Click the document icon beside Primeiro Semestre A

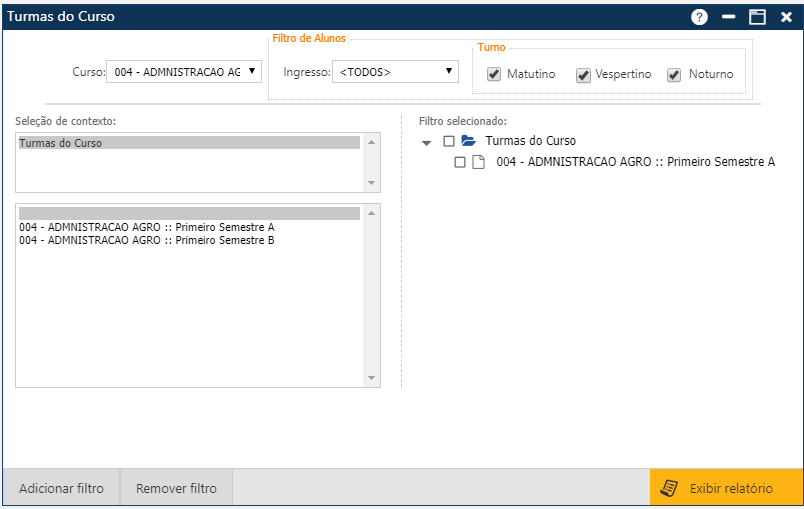coord(478,162)
